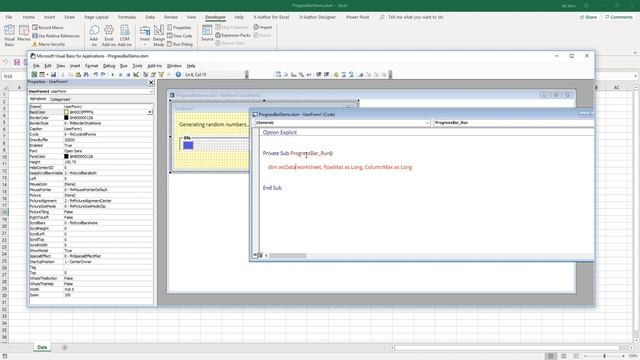Select the Data worksheet tab
This screenshot has width=640, height=360.
click(42, 347)
